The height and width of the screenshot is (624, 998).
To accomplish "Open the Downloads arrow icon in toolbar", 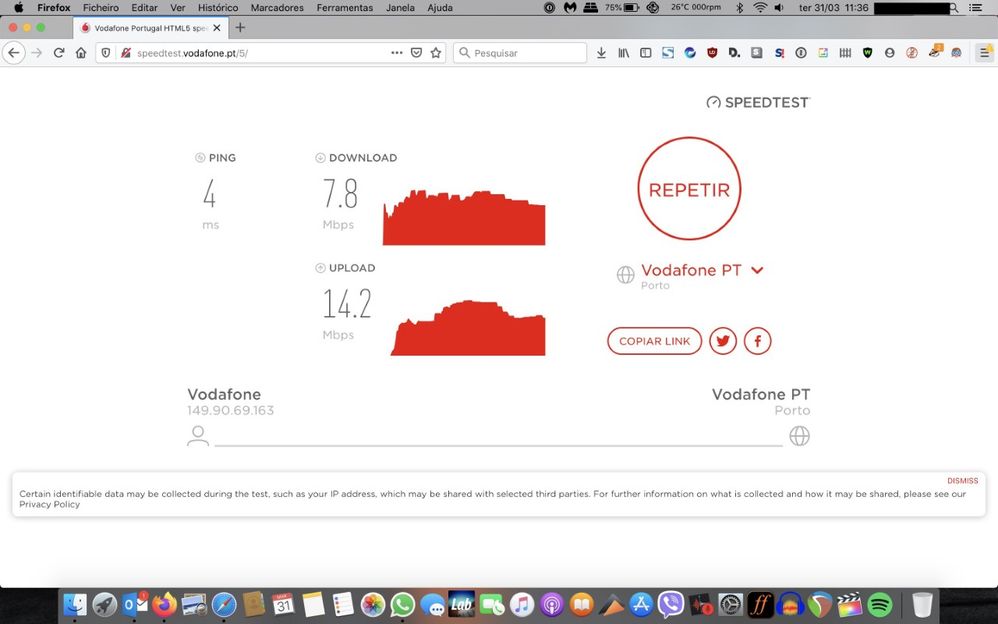I will coord(601,53).
